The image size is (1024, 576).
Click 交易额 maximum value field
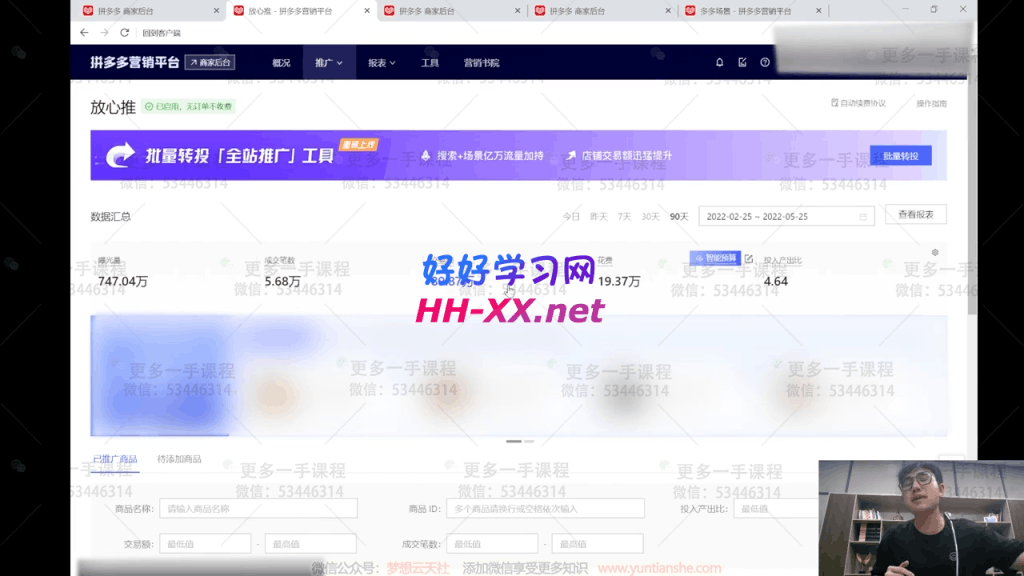coord(311,543)
